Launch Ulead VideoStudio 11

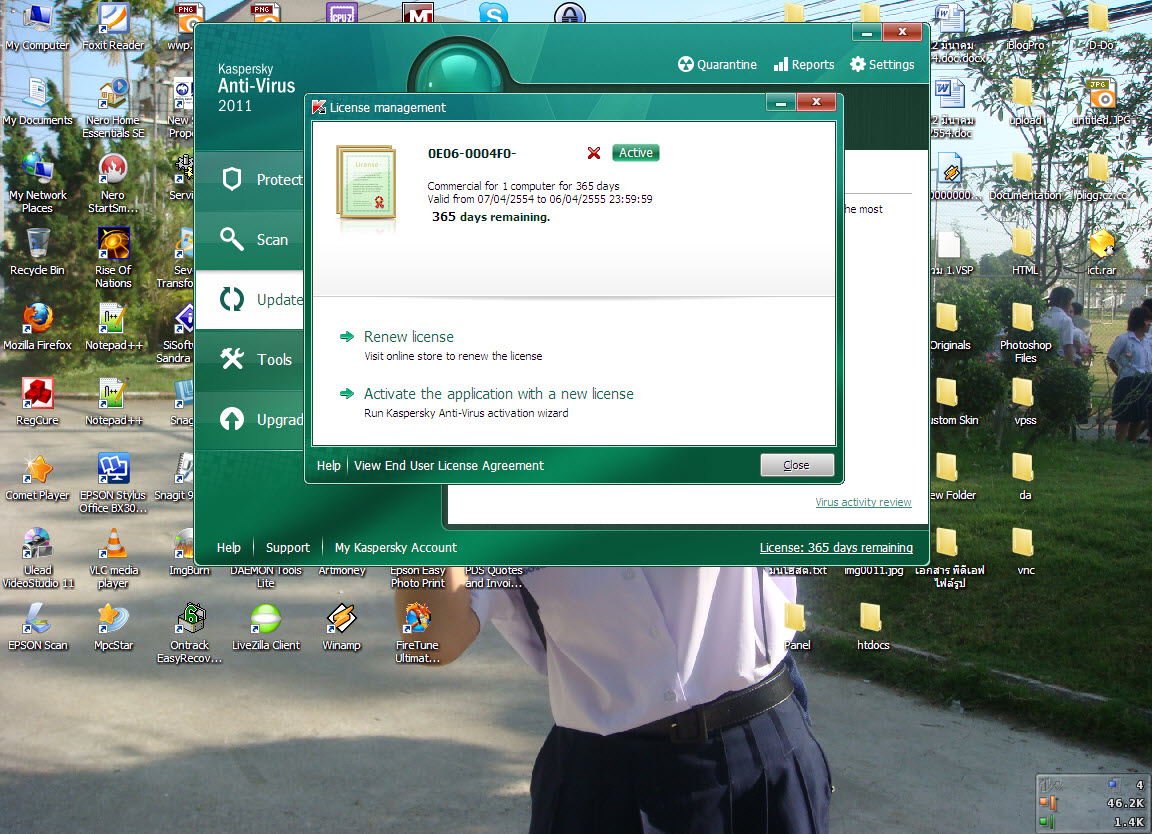click(x=37, y=558)
